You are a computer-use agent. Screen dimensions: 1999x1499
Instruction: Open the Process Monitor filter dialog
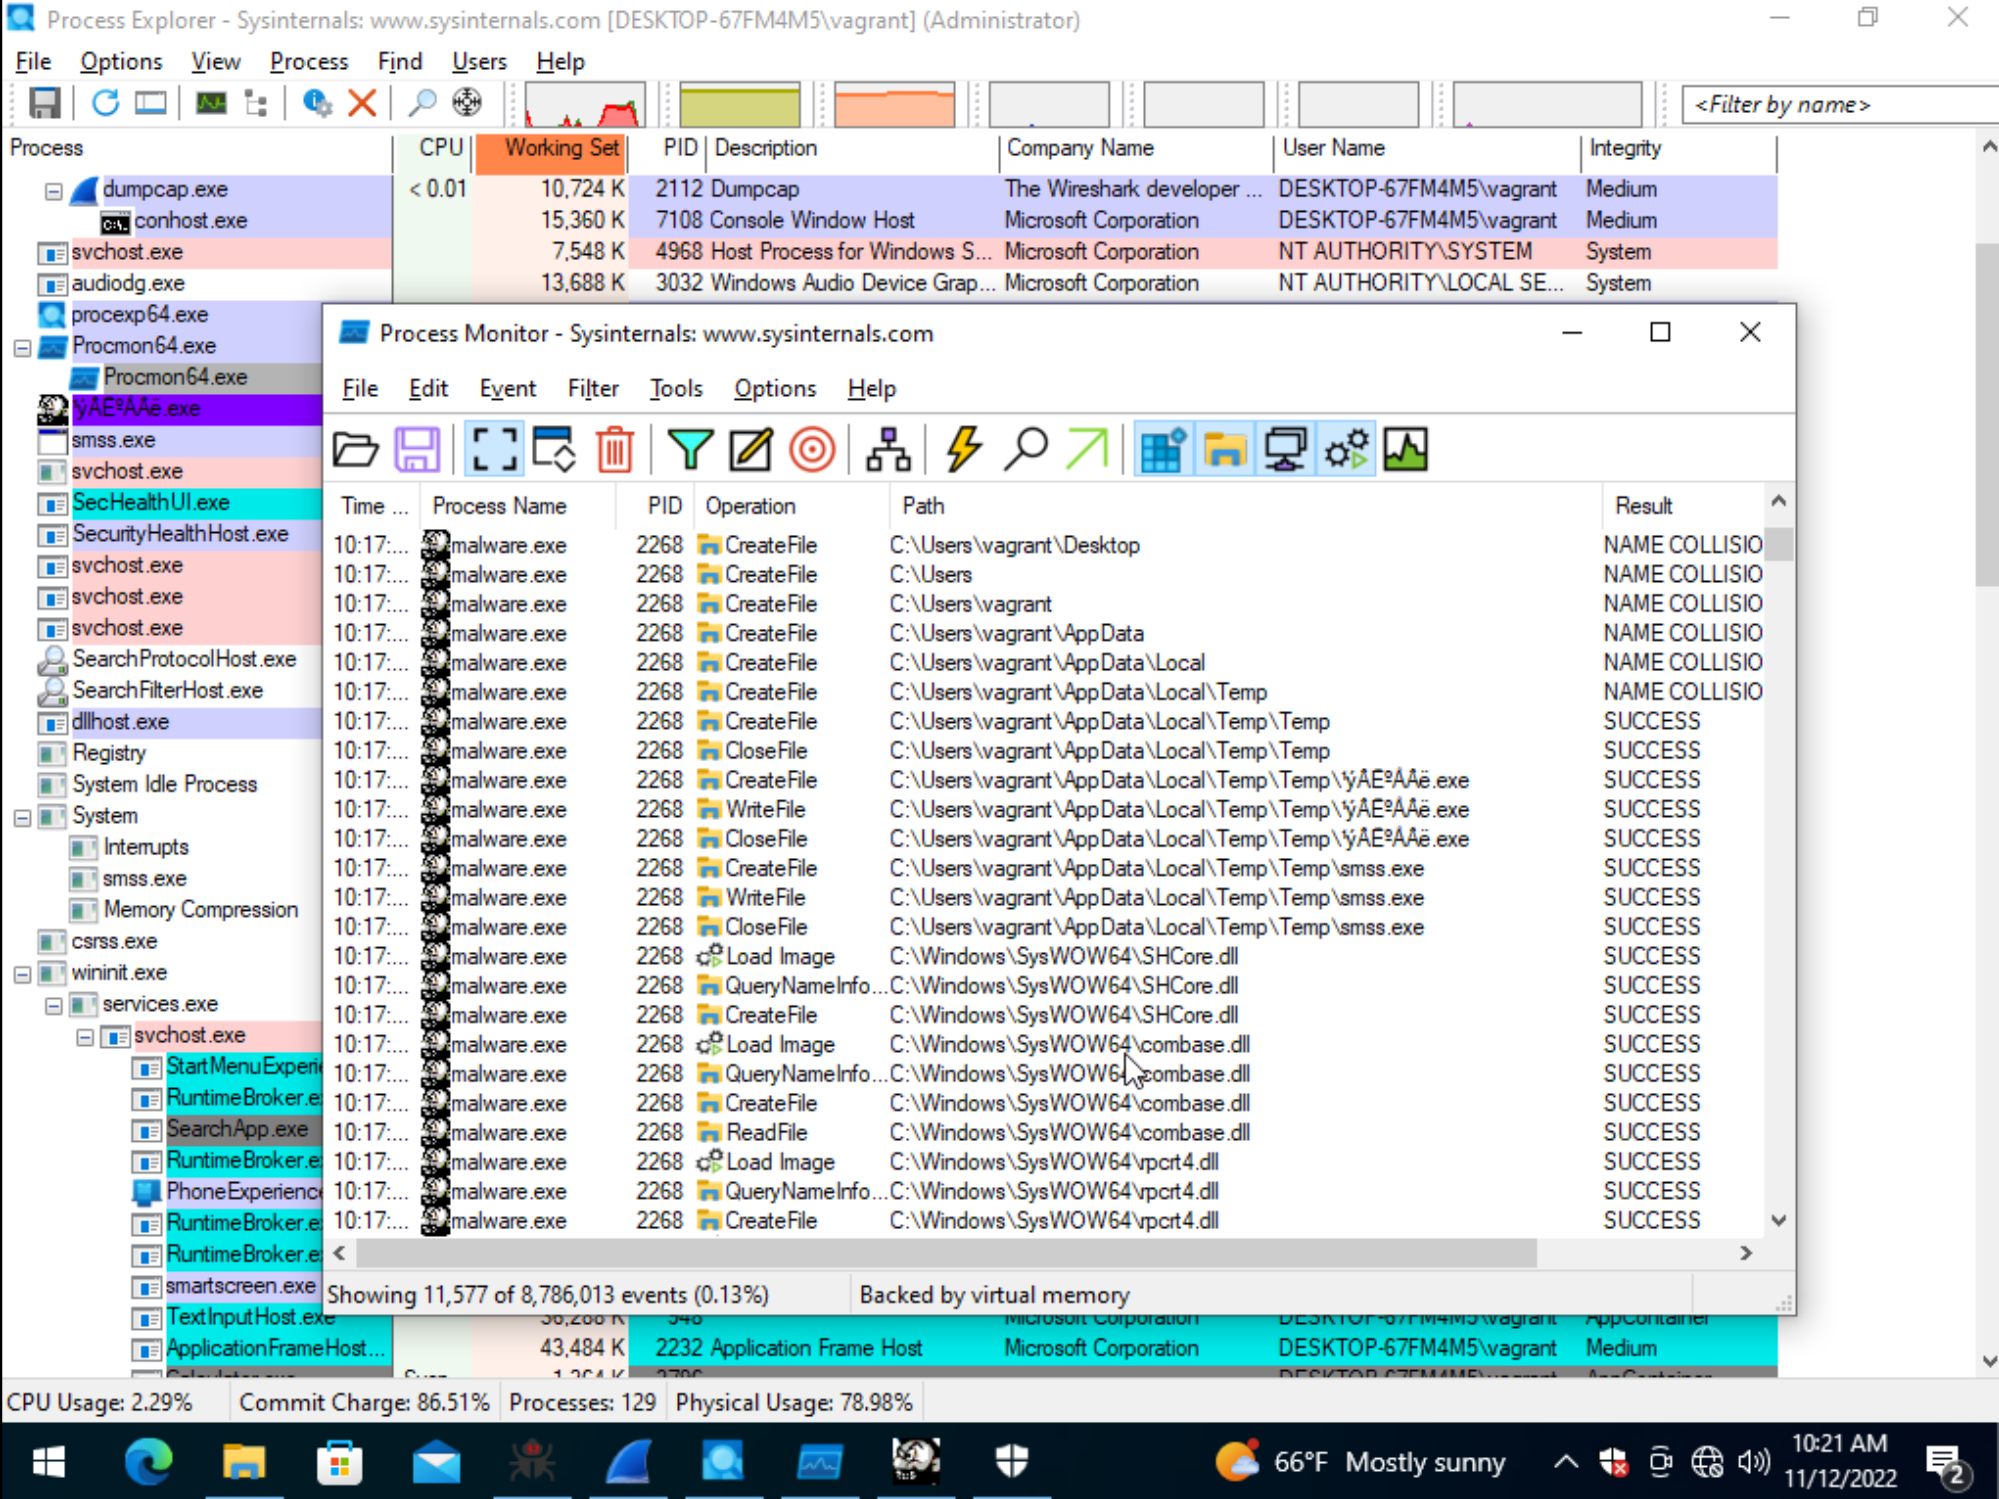click(691, 449)
